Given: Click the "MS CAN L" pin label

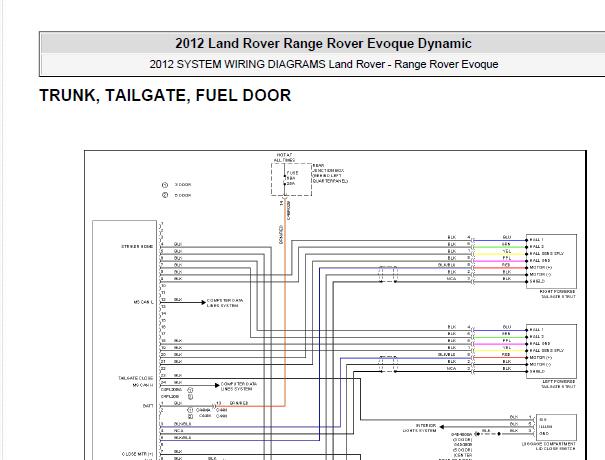Looking at the screenshot, I should click(x=143, y=302).
